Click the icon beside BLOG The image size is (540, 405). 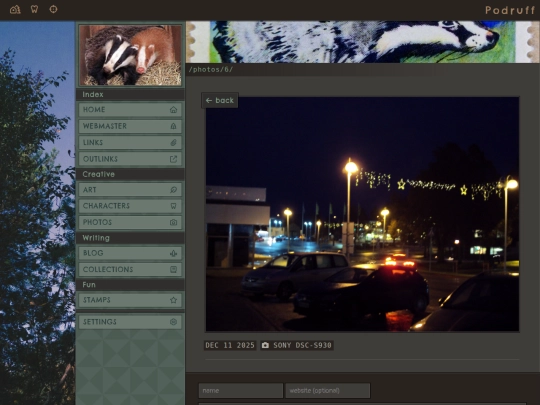tap(173, 253)
